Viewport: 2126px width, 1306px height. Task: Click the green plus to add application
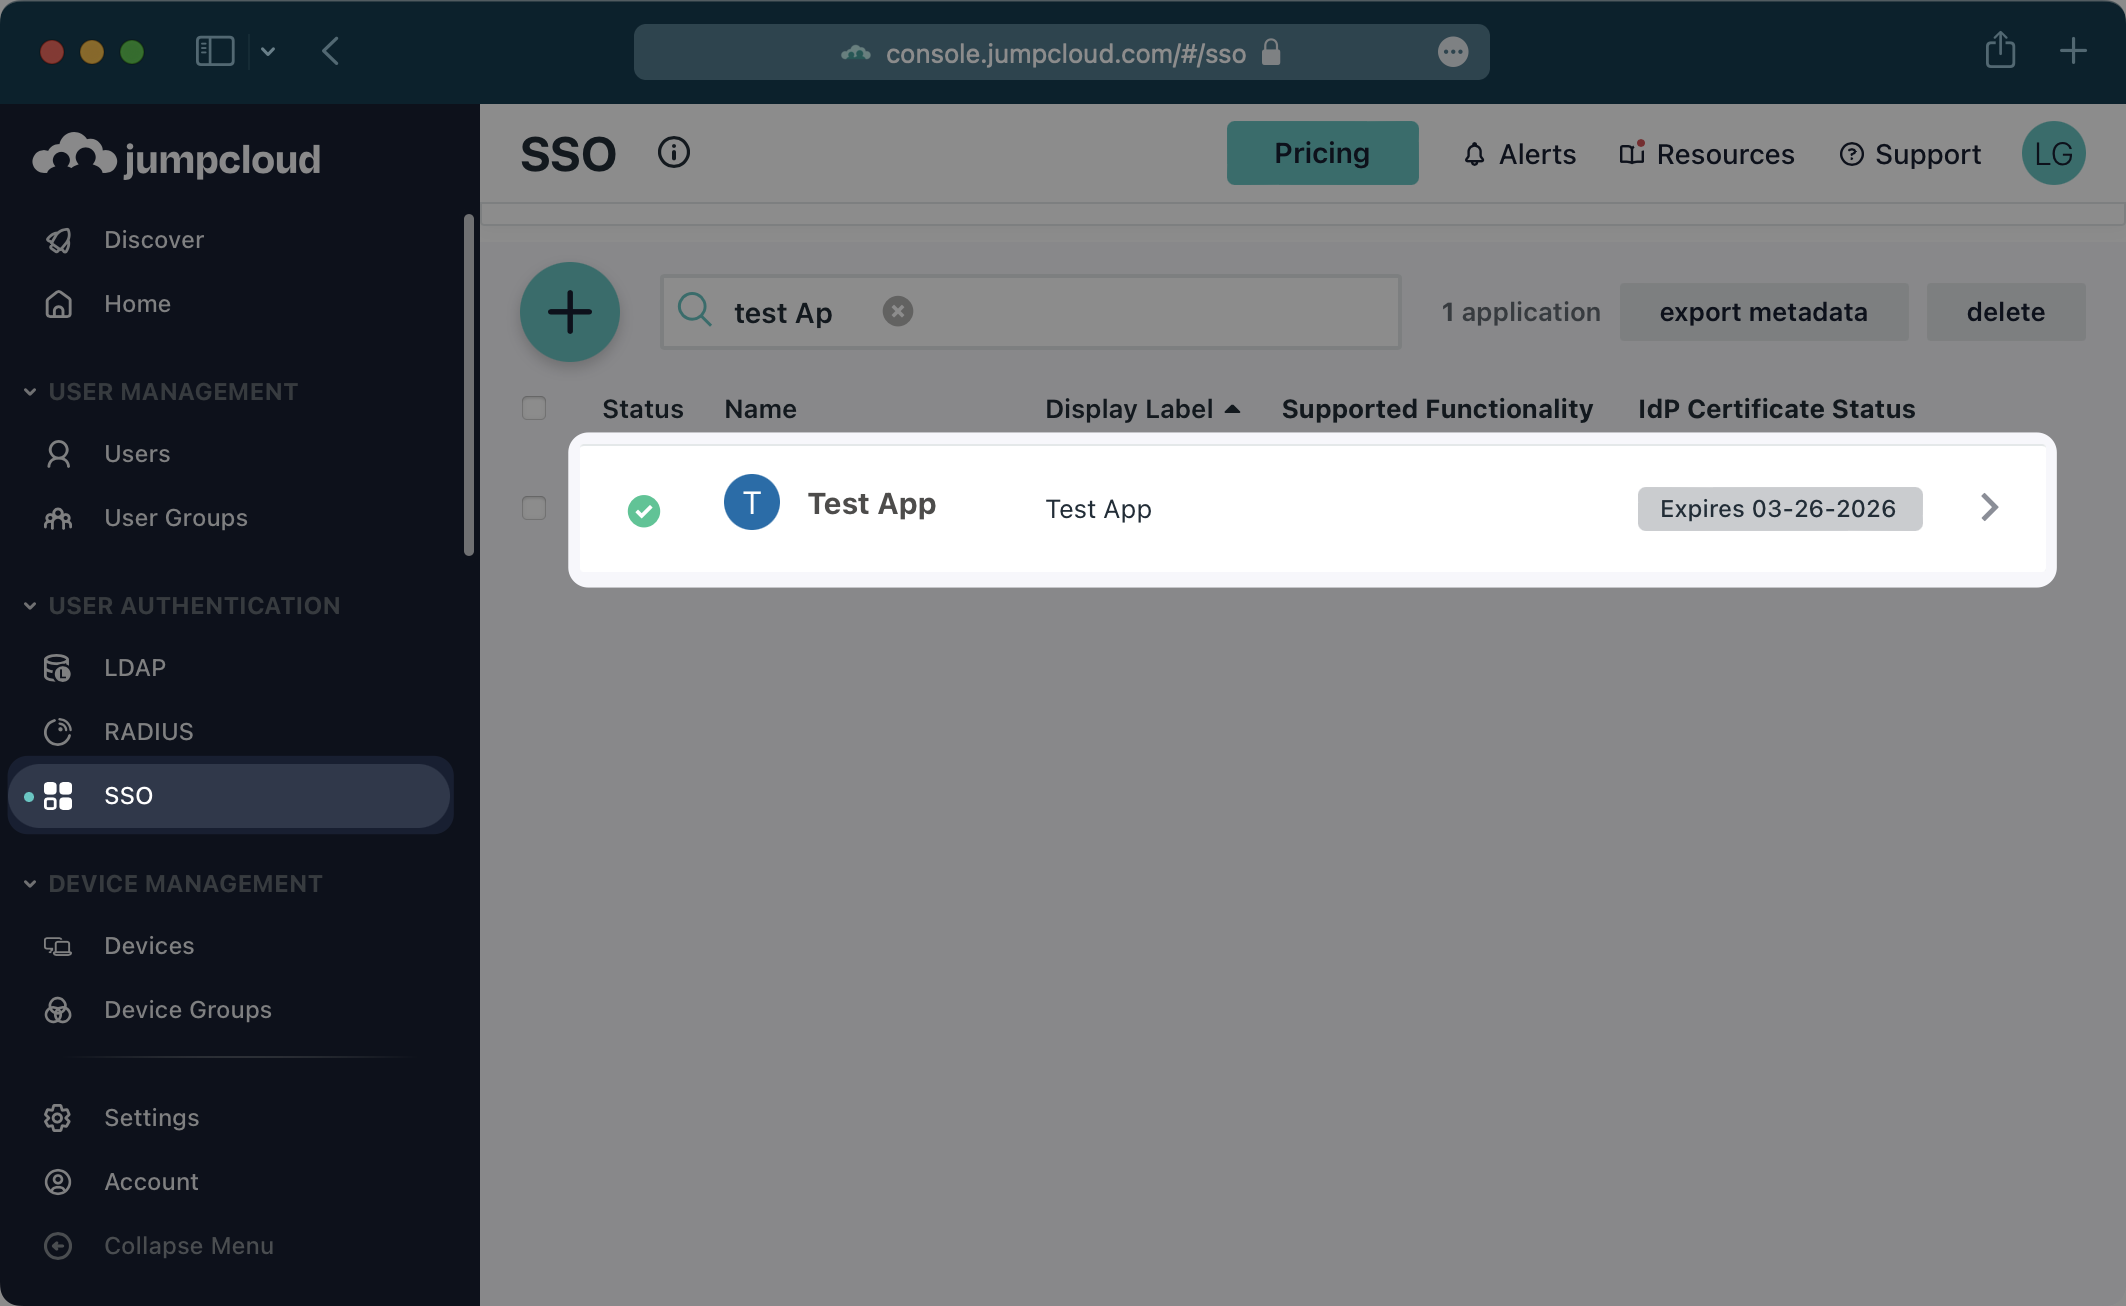coord(570,311)
